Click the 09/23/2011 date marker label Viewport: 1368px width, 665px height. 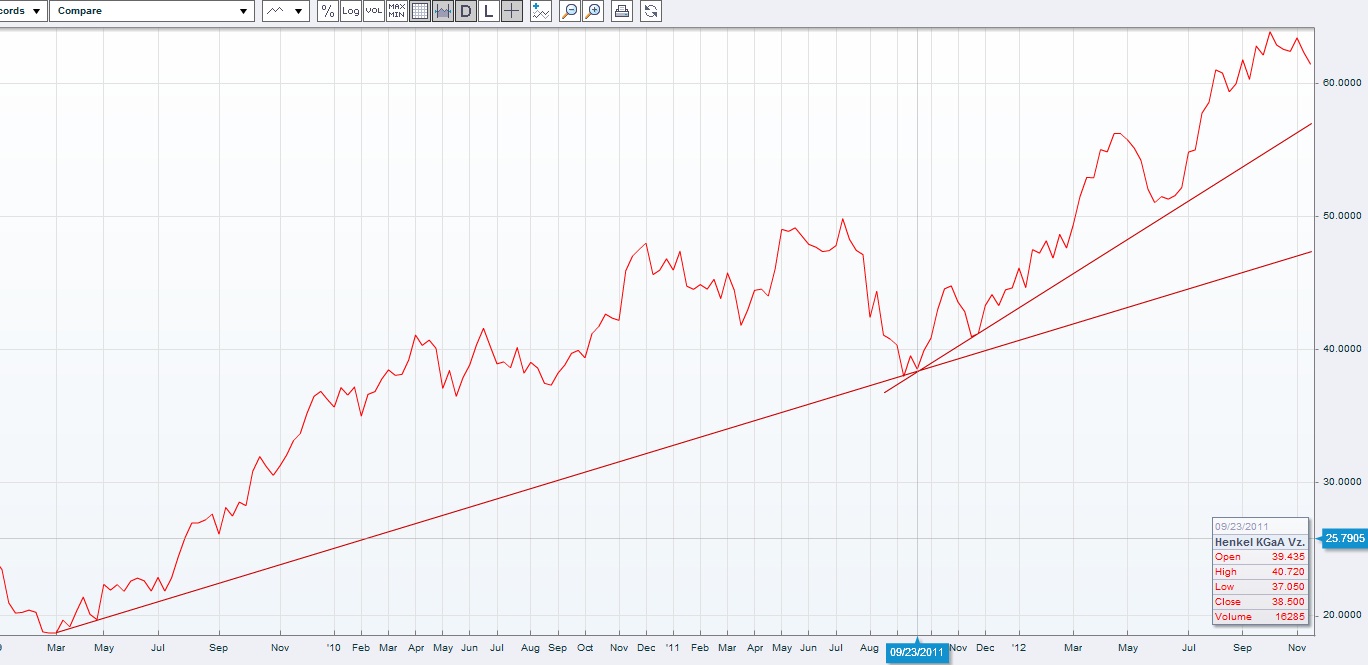pyautogui.click(x=918, y=652)
